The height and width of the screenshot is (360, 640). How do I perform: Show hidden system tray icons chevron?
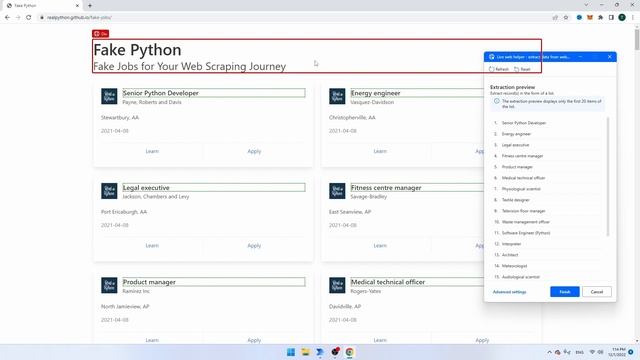(x=549, y=352)
